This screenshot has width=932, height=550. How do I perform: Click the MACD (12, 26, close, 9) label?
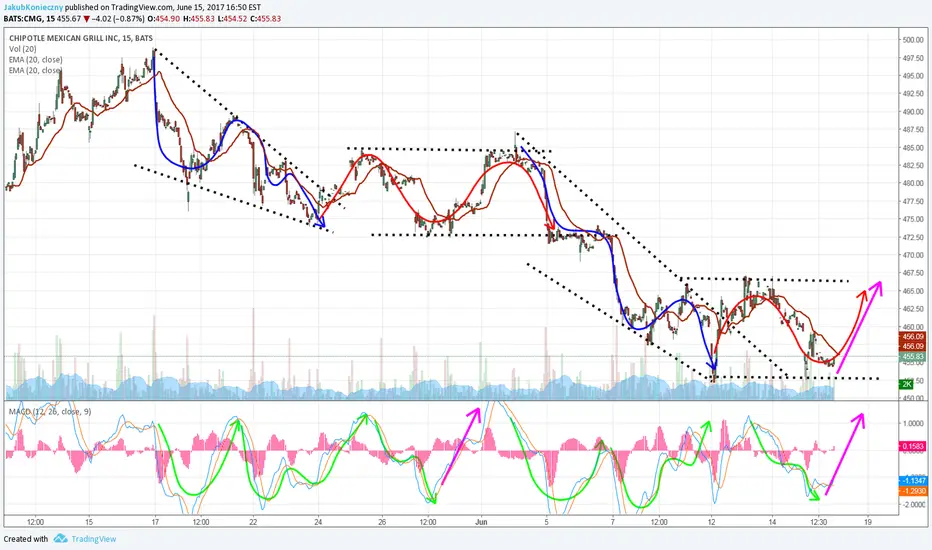click(x=50, y=411)
